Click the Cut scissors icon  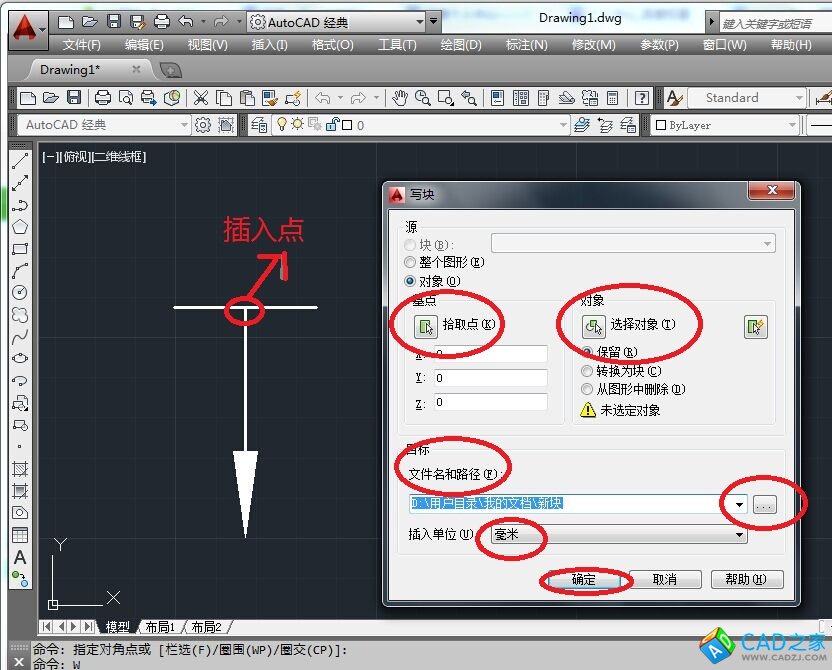pyautogui.click(x=201, y=98)
